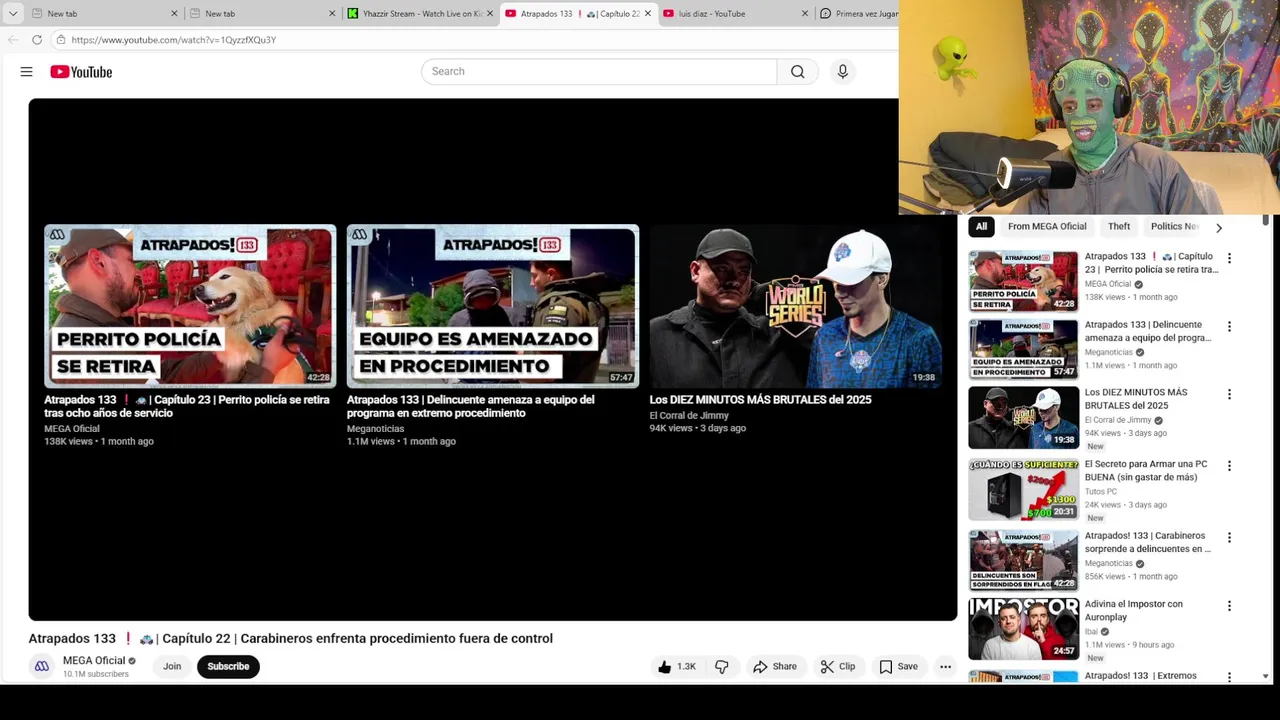Switch to Primera vez Jugando tab
This screenshot has height=720, width=1280.
point(858,14)
